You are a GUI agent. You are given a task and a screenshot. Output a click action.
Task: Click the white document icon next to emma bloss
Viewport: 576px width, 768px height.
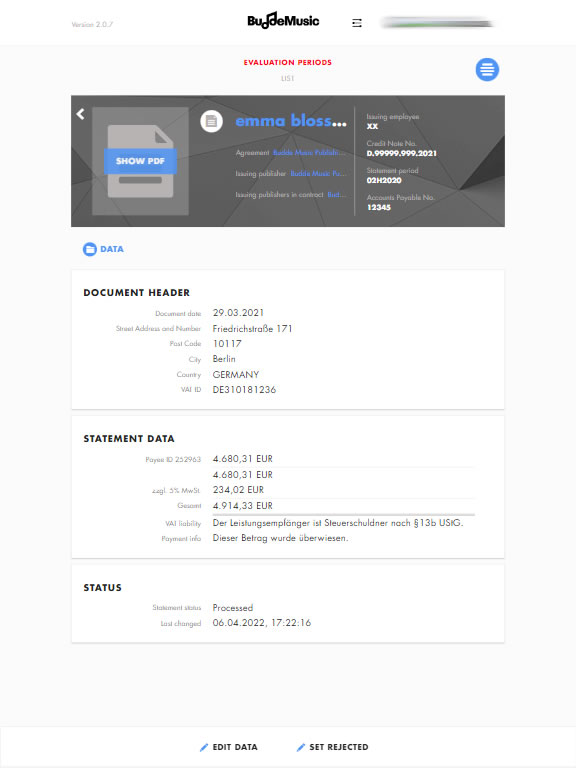[x=212, y=121]
